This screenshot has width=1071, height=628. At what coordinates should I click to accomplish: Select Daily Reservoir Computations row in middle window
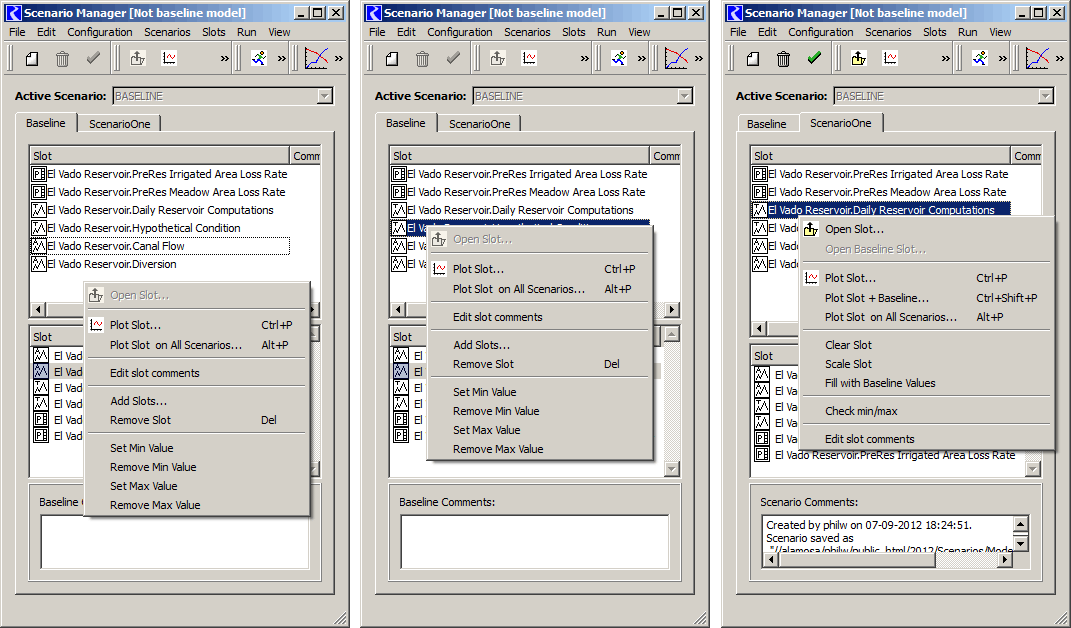point(520,210)
